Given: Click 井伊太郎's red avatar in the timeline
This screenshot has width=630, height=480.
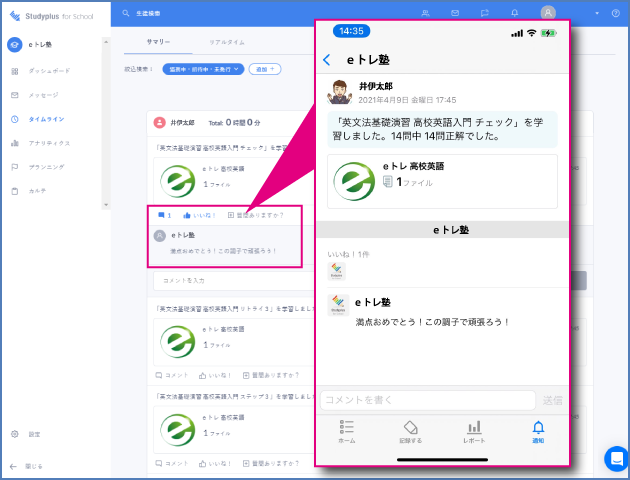Looking at the screenshot, I should [x=160, y=123].
